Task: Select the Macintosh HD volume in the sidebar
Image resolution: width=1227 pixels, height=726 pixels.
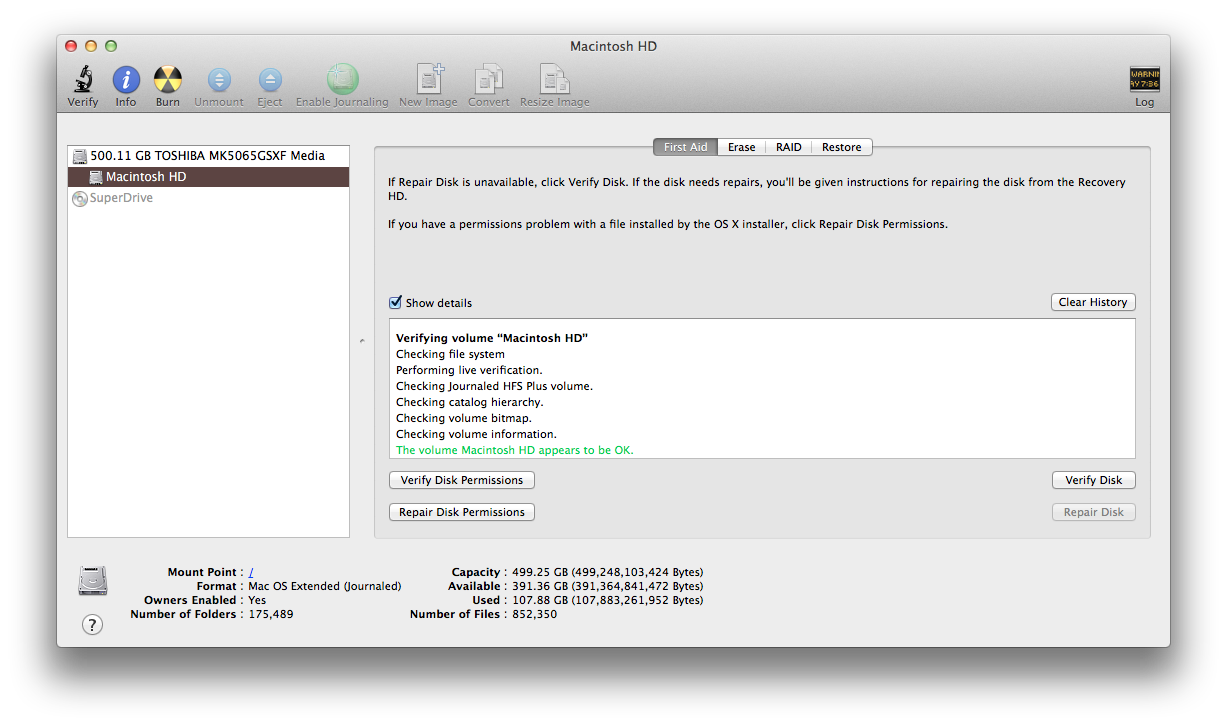Action: click(x=208, y=176)
